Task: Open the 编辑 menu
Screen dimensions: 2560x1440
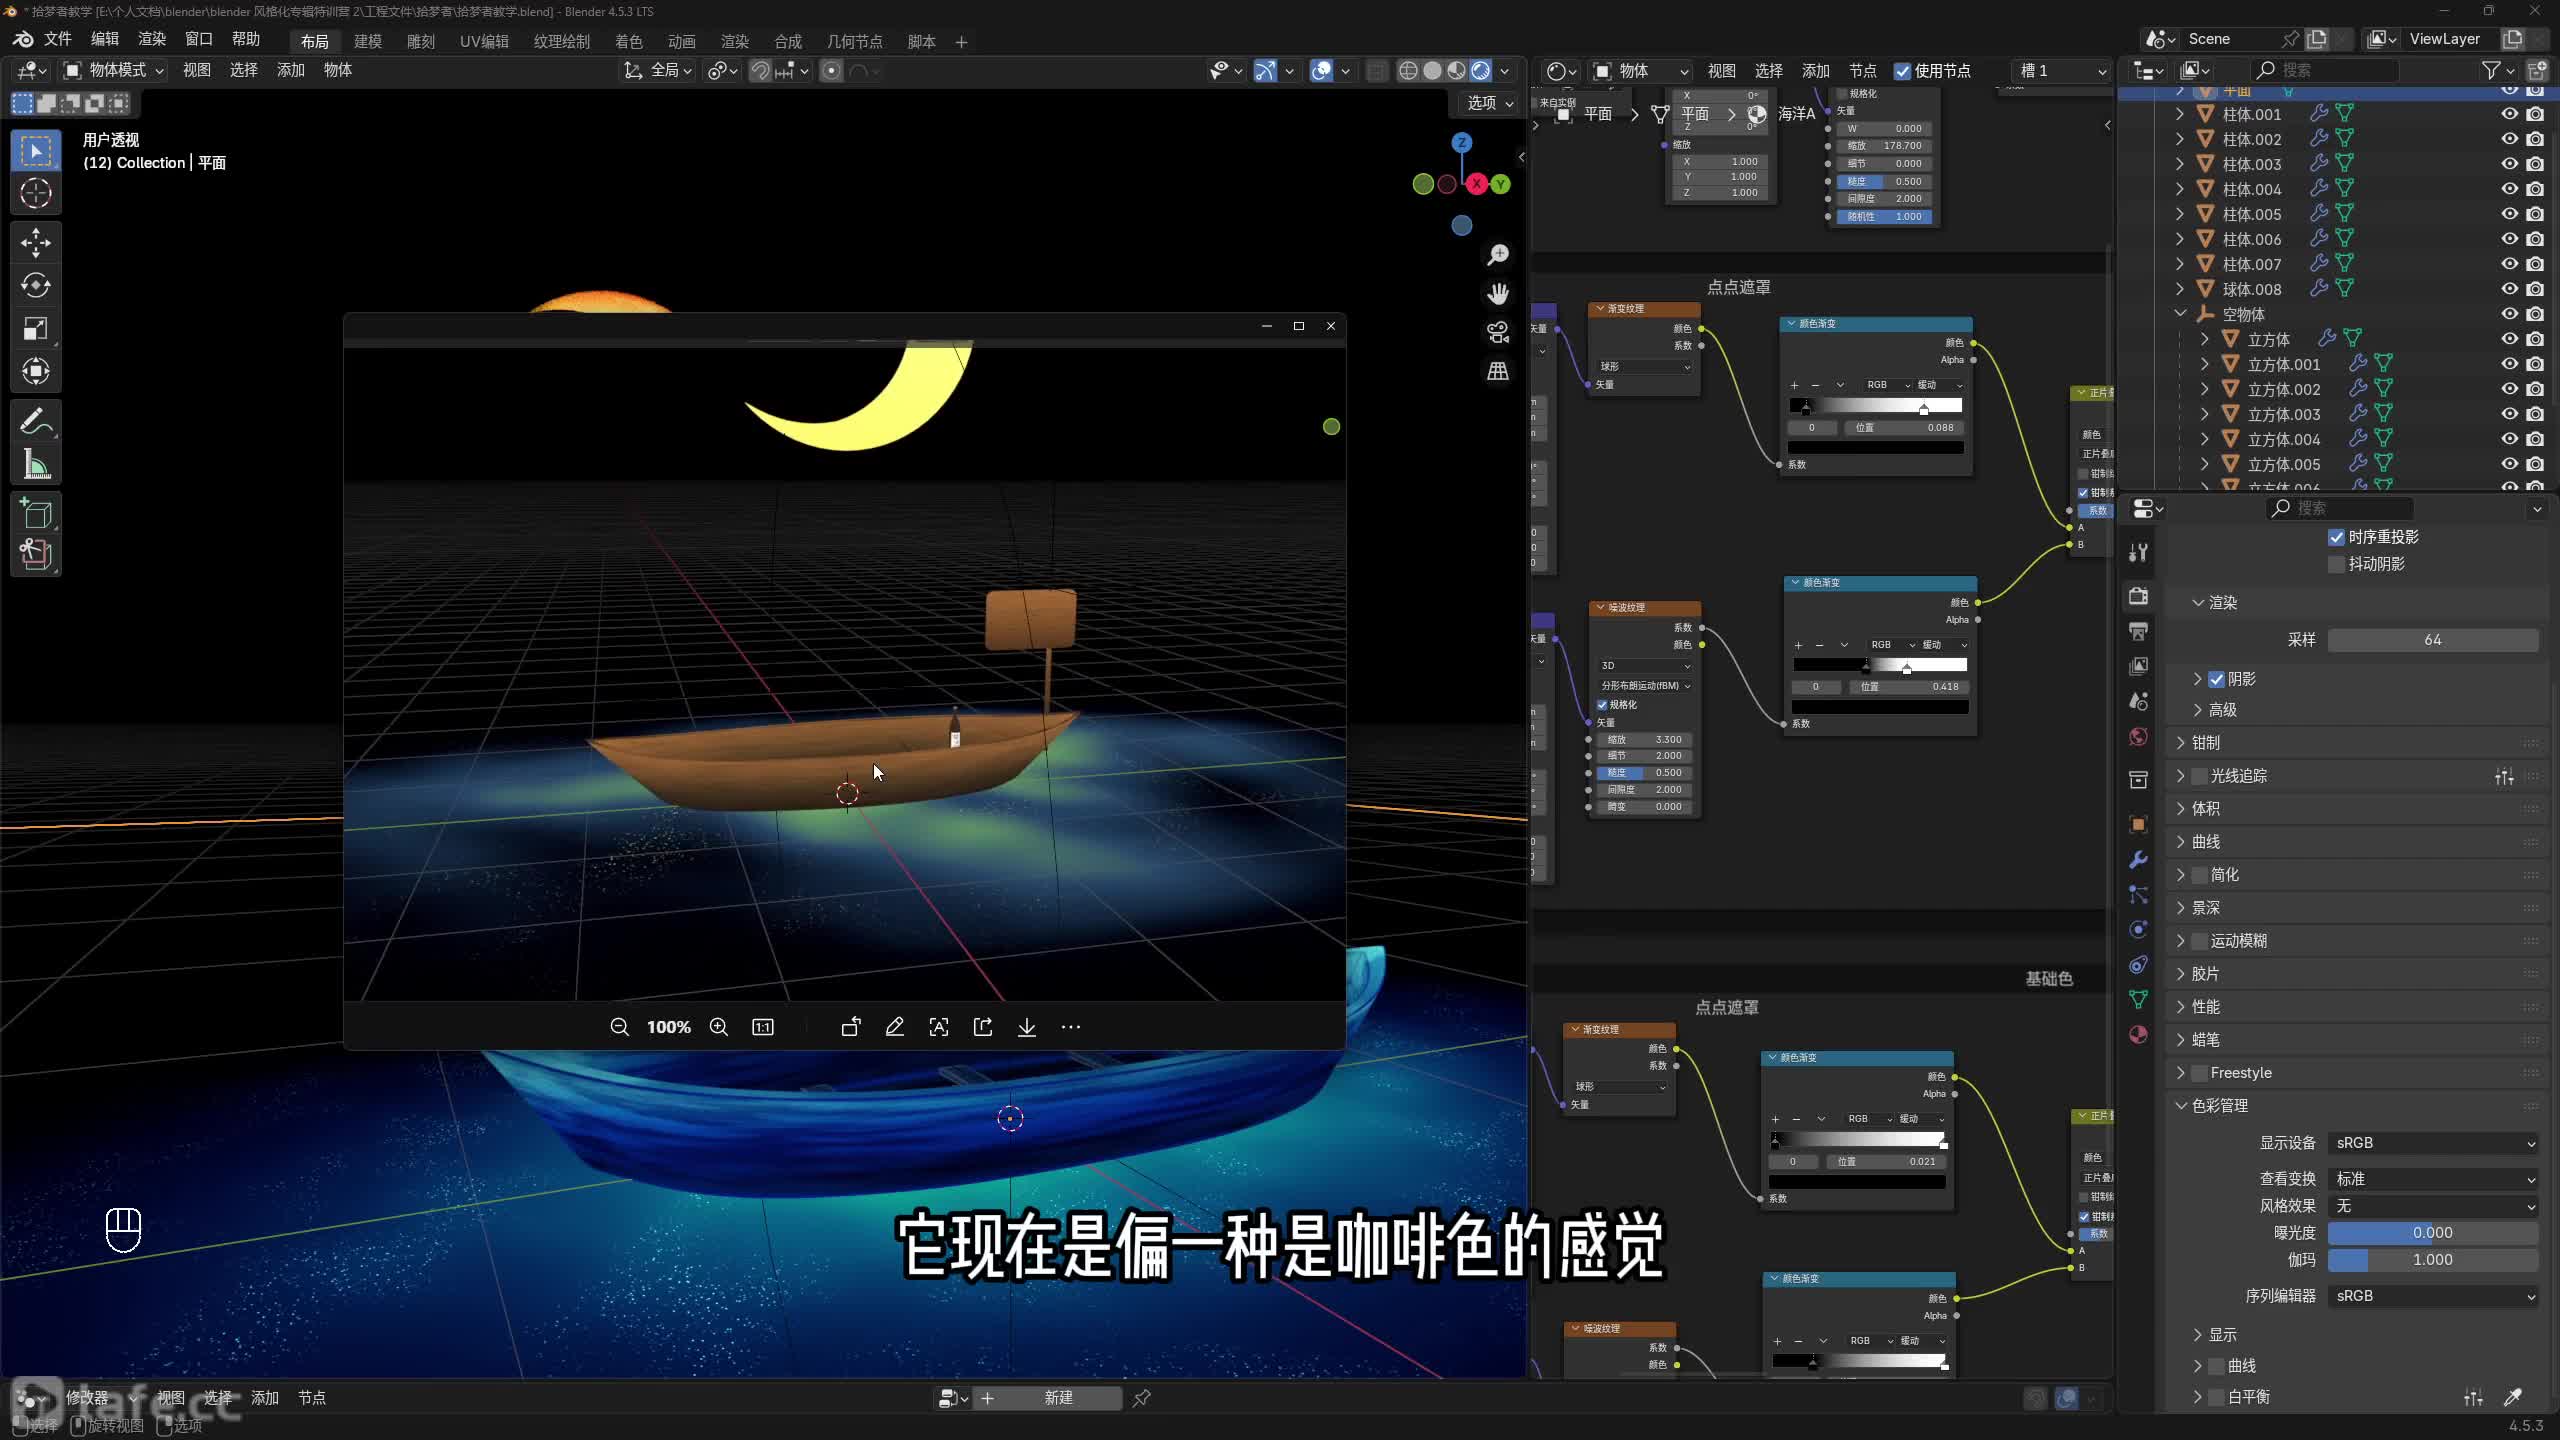Action: [x=105, y=39]
